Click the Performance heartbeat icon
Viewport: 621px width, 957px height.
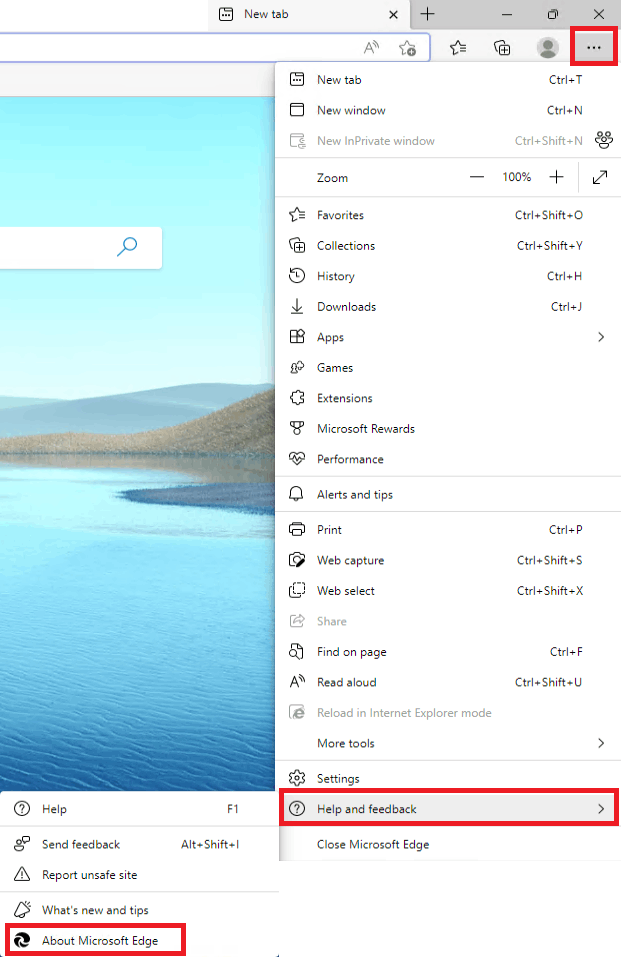297,458
